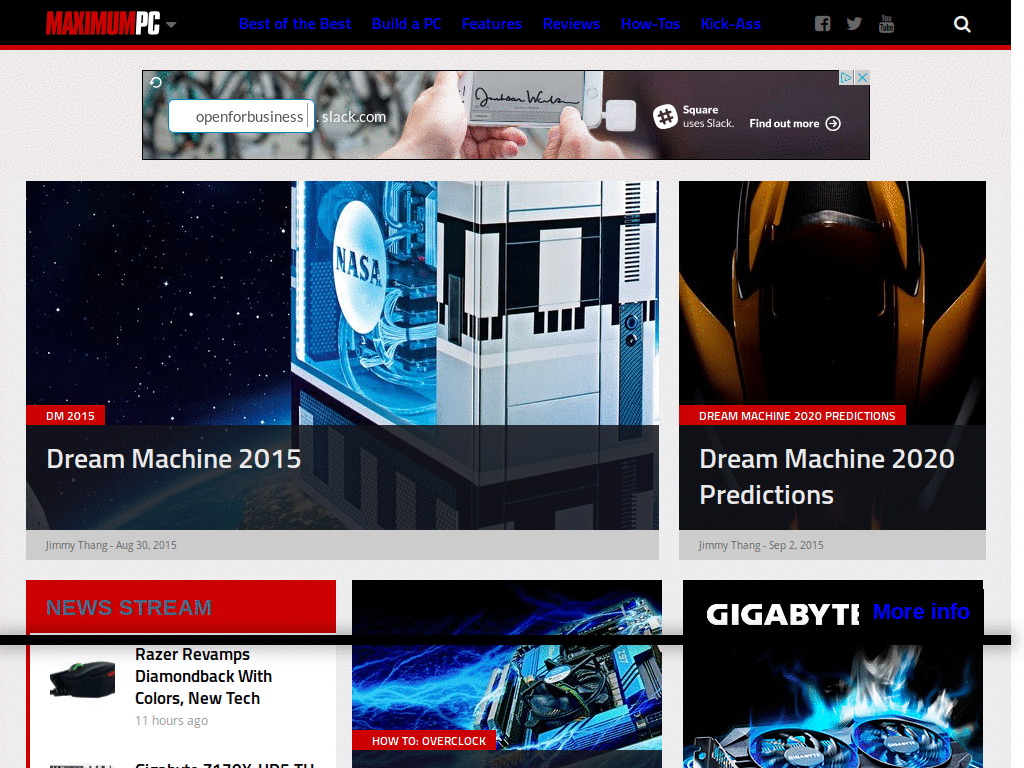Expand the dropdown arrow beside MaximumPC logo

click(171, 25)
